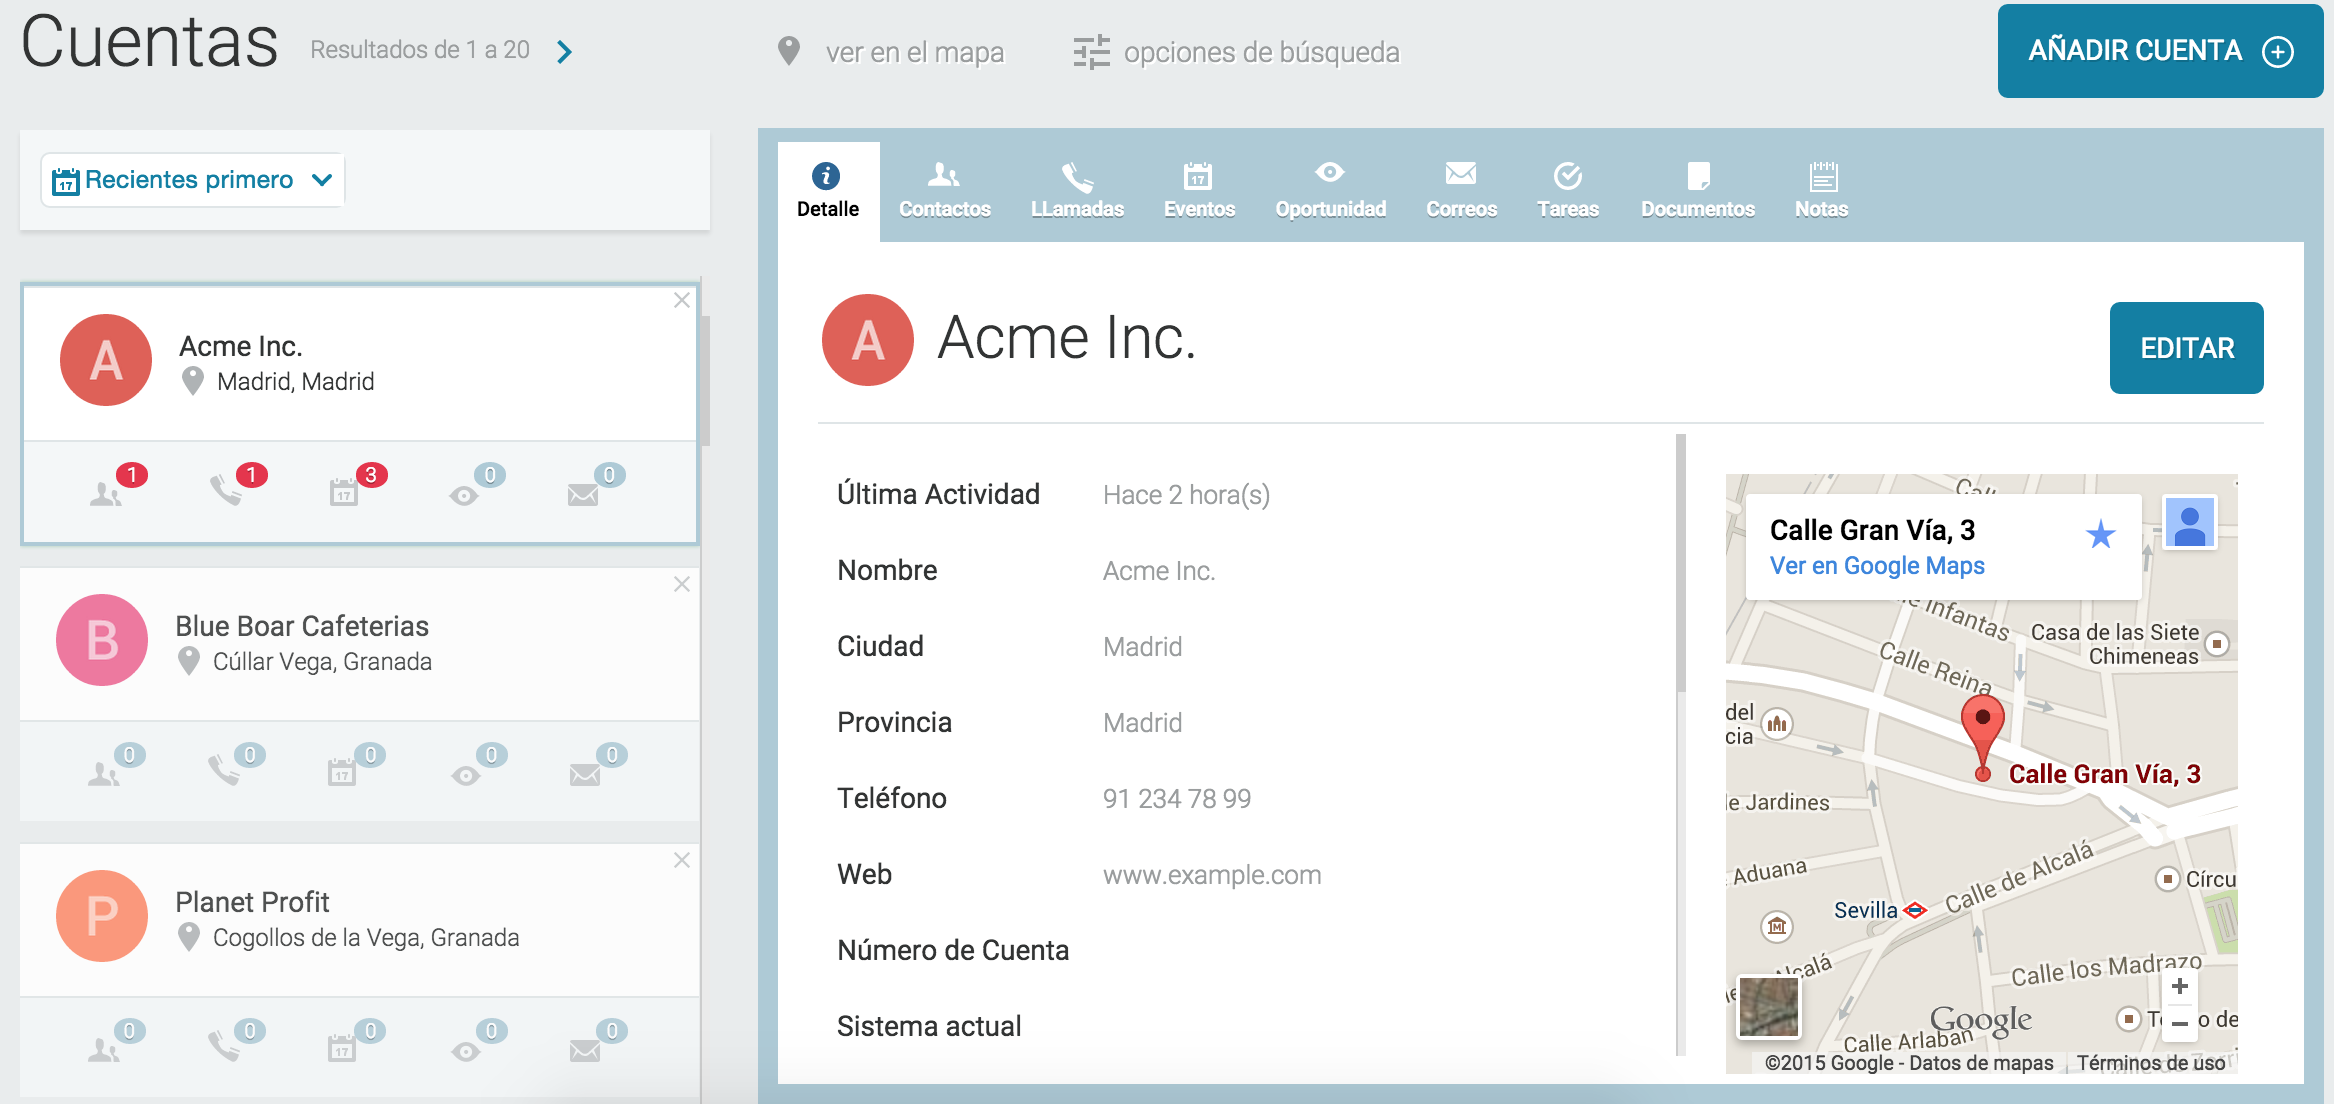Click the events calendar icon on Acme card
The image size is (2334, 1104).
pyautogui.click(x=344, y=493)
